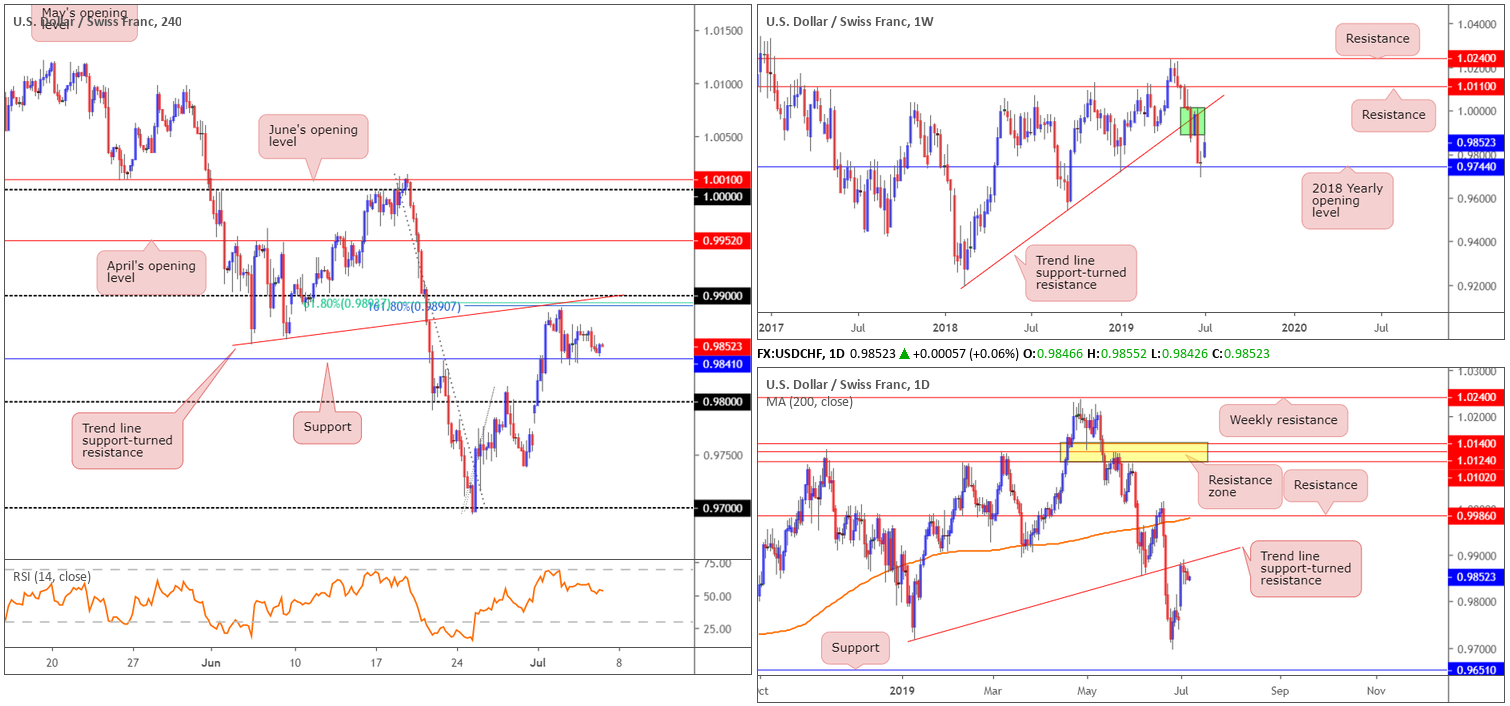Select the green shaded box on weekly chart
This screenshot has width=1510, height=706.
[1192, 121]
